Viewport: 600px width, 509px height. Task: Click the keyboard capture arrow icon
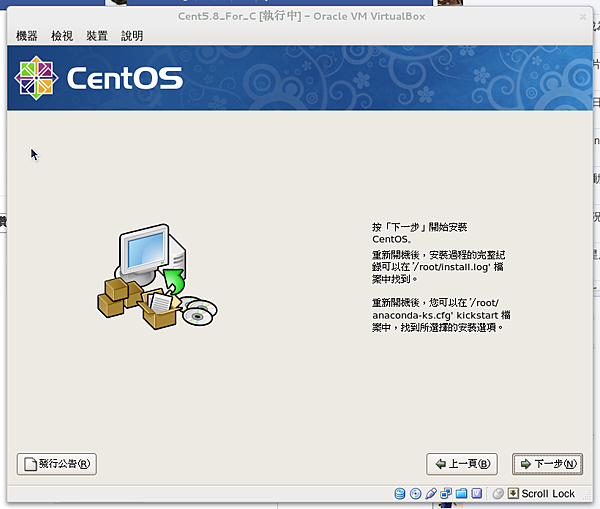pyautogui.click(x=513, y=494)
